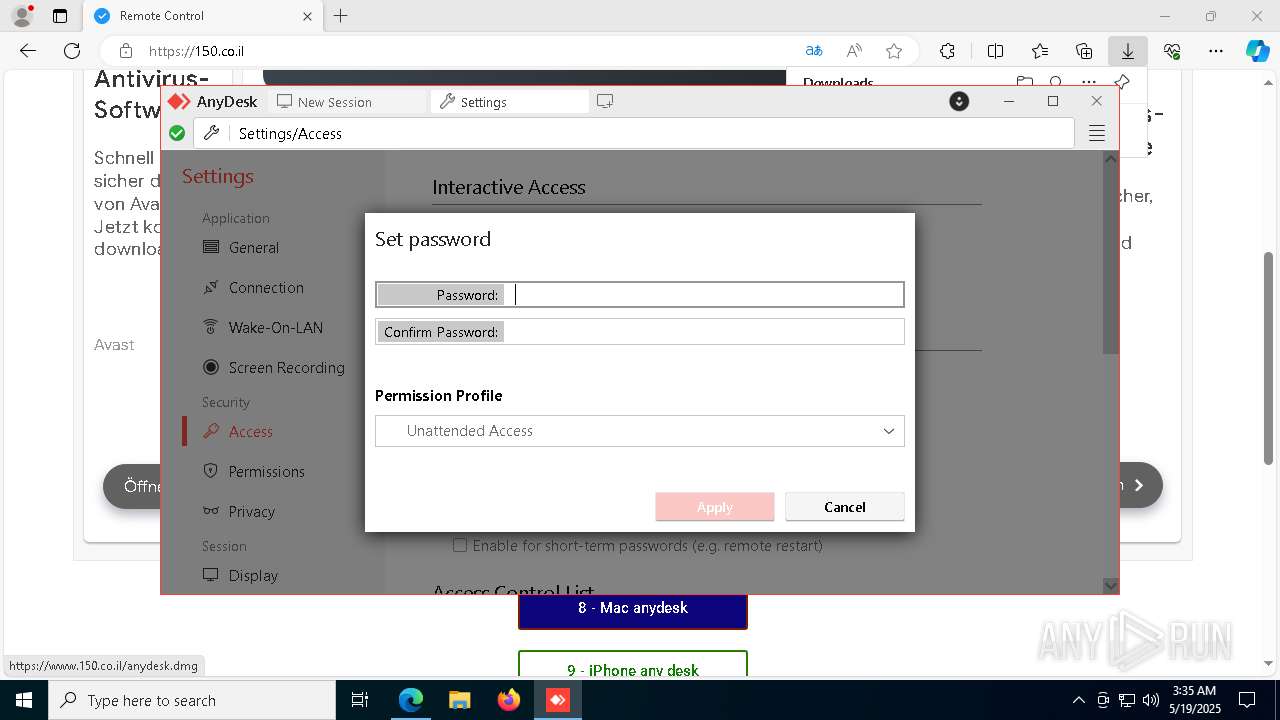The height and width of the screenshot is (720, 1280).
Task: Click the read aloud icon
Action: [854, 51]
